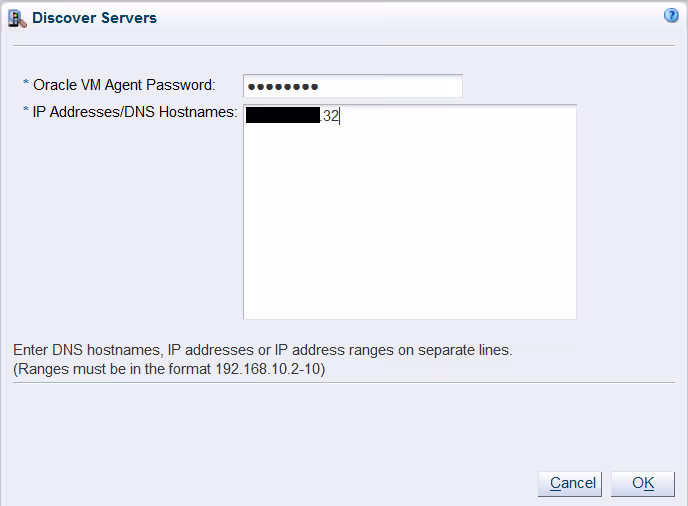This screenshot has width=688, height=506.
Task: Select the "IP Addresses/DNS Hostnames:" label
Action: [x=135, y=112]
